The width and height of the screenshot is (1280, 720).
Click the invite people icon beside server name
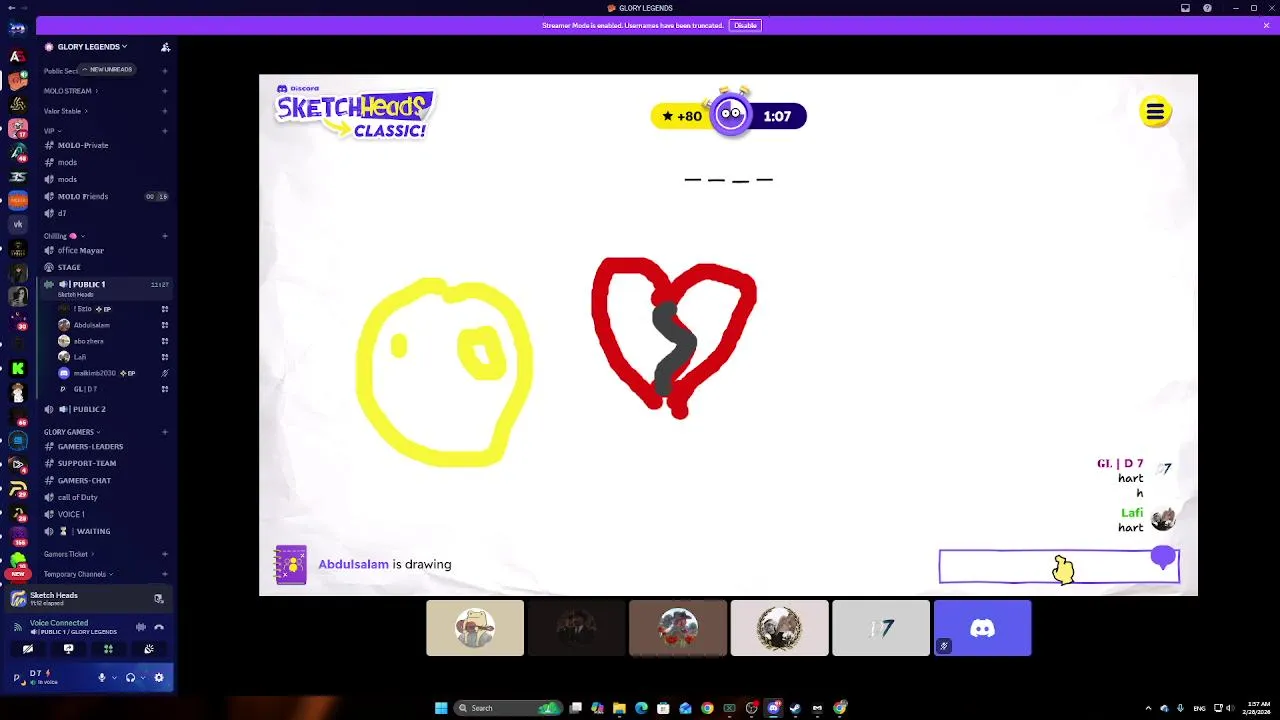point(165,47)
